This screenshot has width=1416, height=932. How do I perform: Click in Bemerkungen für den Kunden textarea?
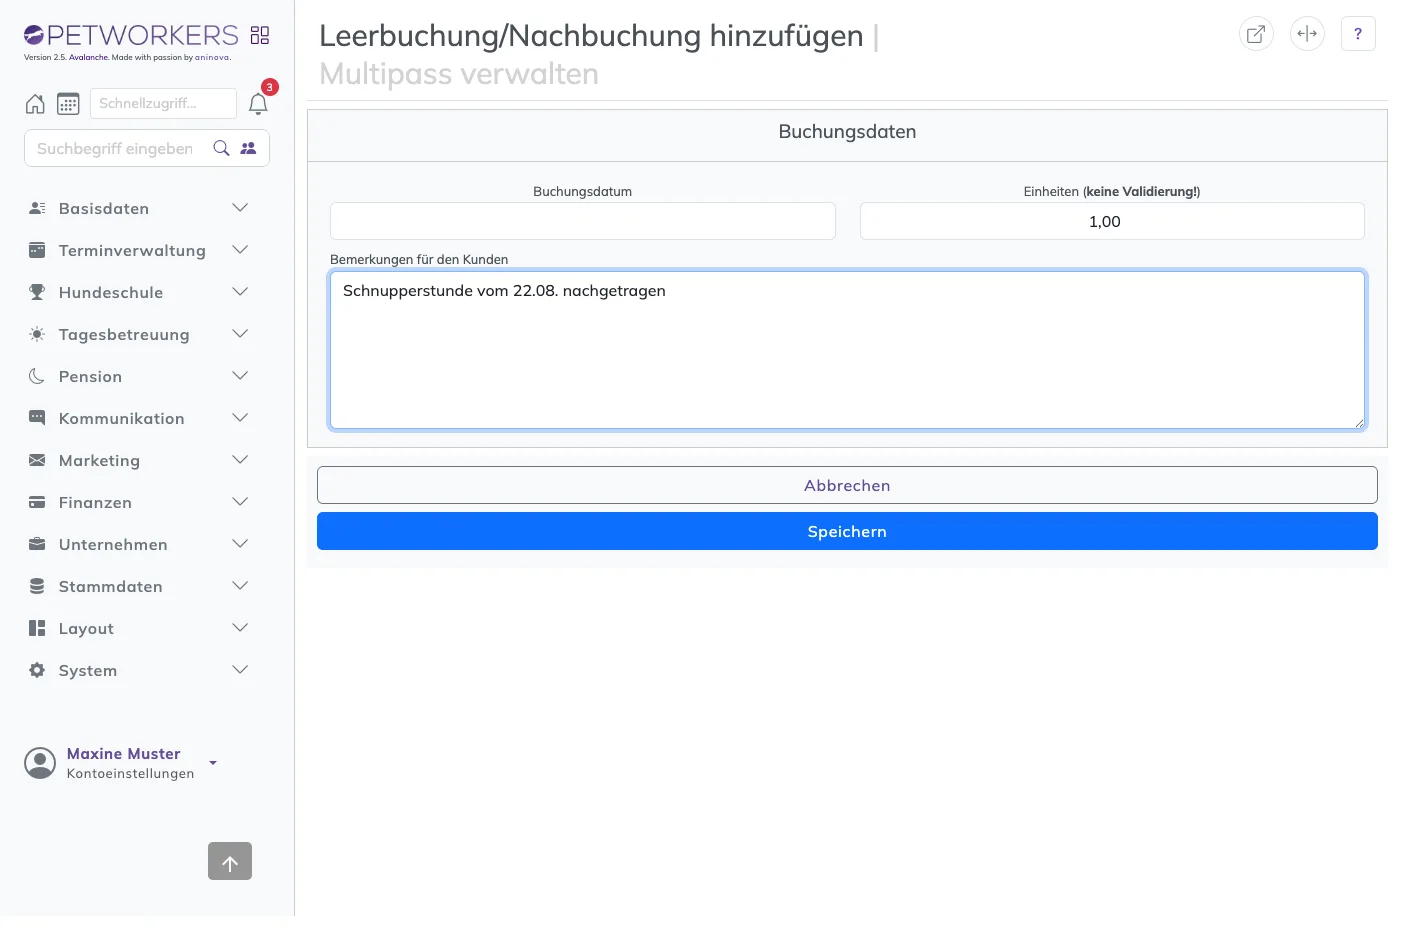[x=847, y=350]
